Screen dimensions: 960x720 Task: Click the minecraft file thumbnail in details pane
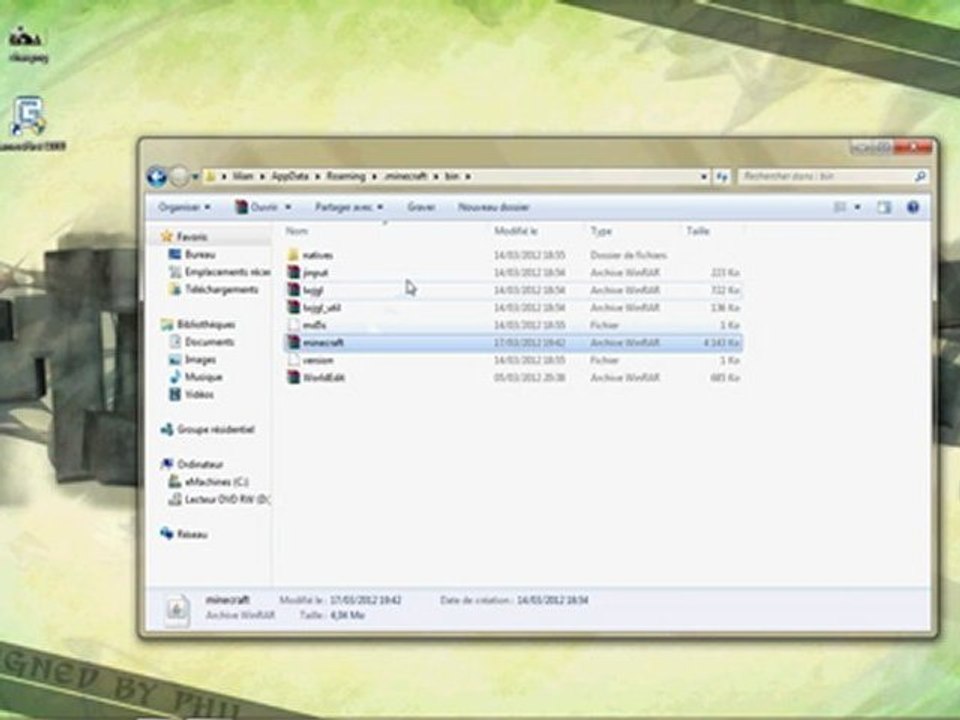point(177,610)
